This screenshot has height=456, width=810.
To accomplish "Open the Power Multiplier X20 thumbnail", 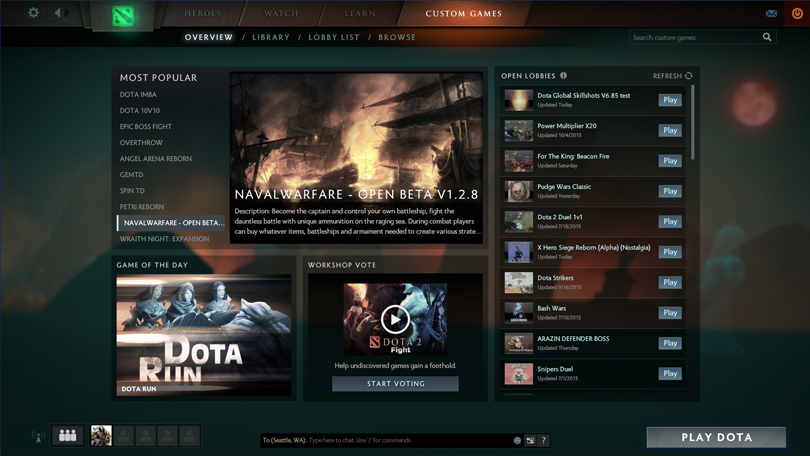I will click(x=519, y=131).
